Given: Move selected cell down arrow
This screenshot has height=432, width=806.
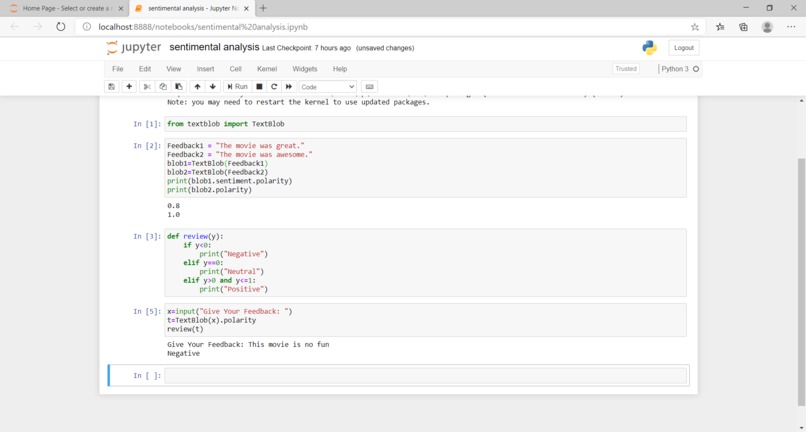Looking at the screenshot, I should point(213,87).
